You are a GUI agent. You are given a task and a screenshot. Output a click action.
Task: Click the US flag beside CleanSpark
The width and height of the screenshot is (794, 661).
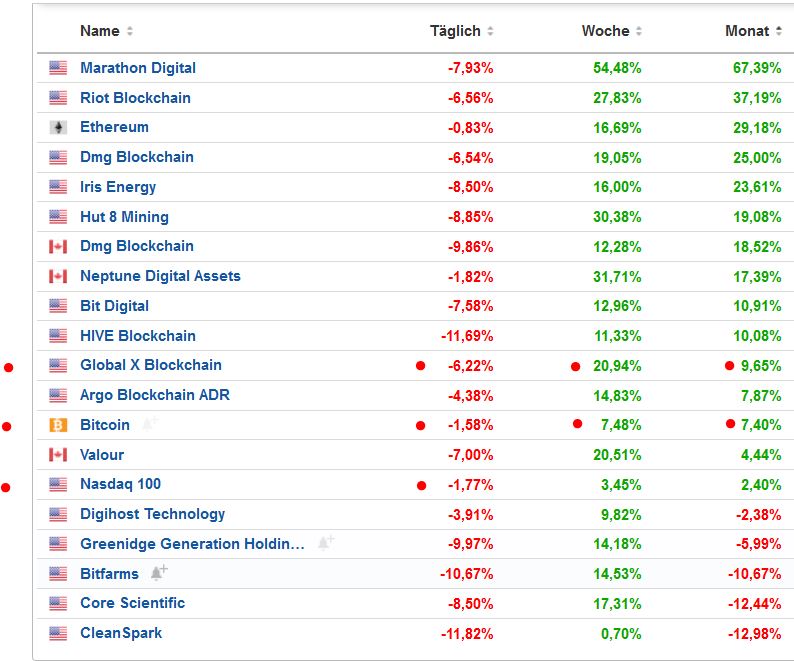coord(58,633)
